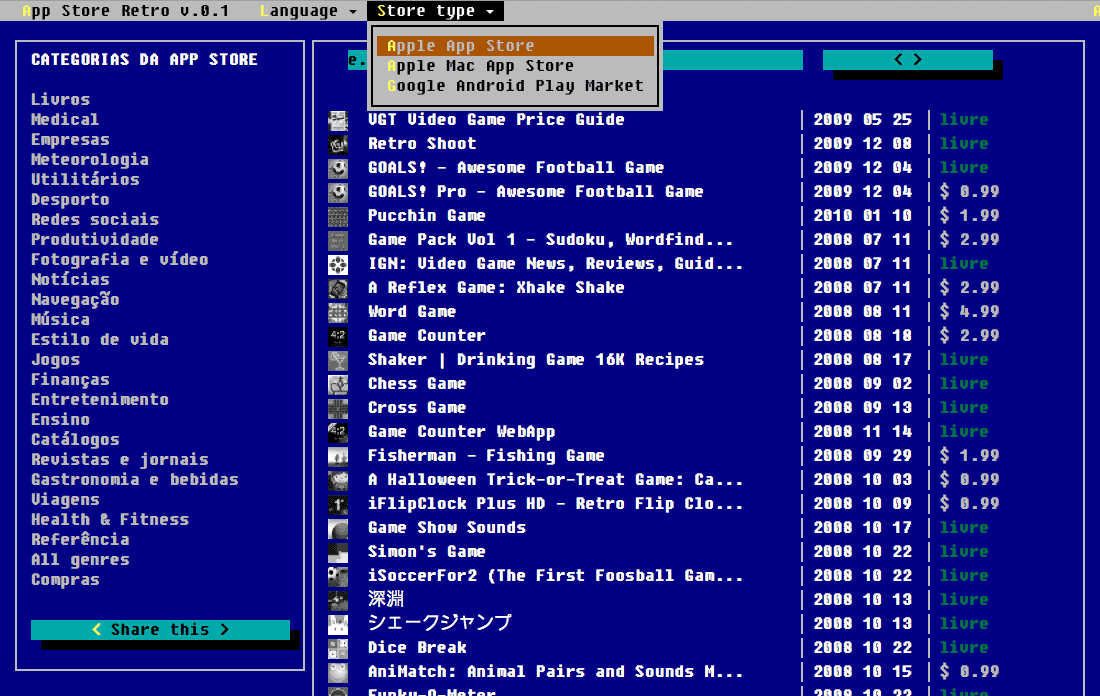
Task: Click the Cross Game app icon
Action: (338, 408)
